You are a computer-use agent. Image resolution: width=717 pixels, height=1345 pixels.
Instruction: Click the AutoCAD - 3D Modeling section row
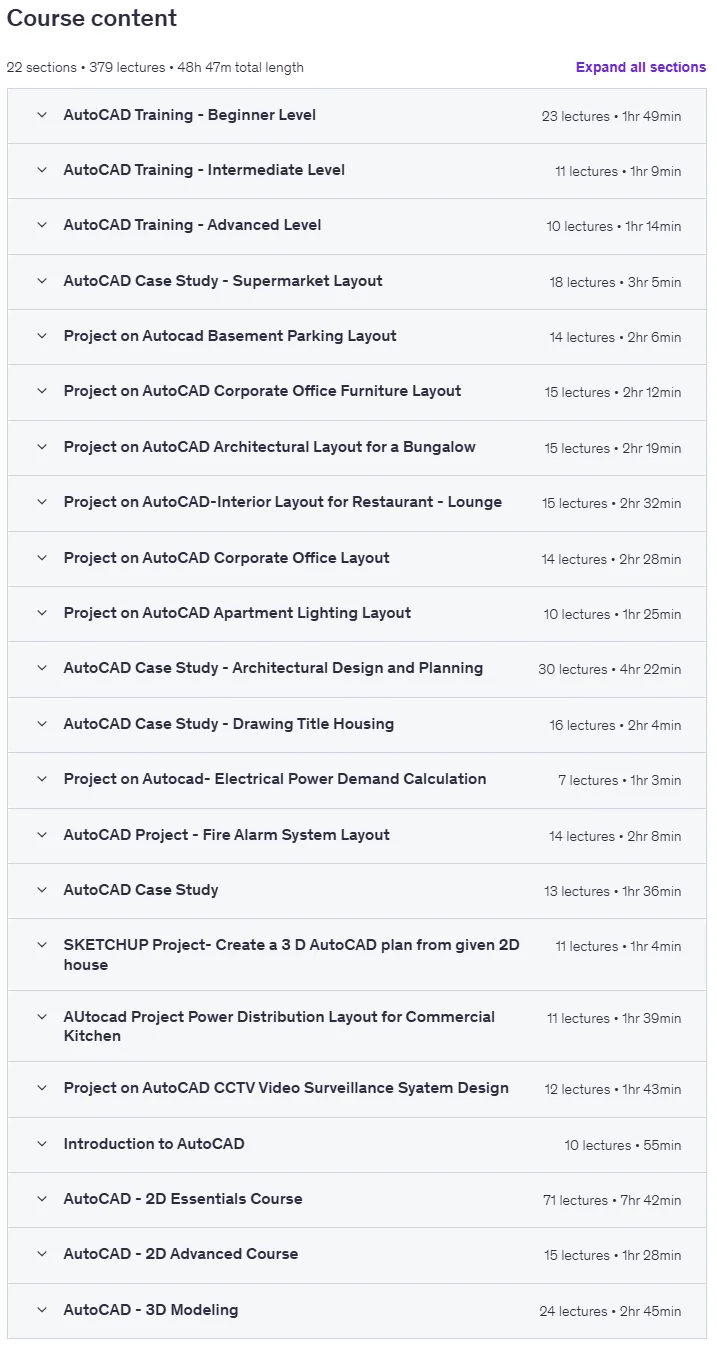pos(357,1311)
